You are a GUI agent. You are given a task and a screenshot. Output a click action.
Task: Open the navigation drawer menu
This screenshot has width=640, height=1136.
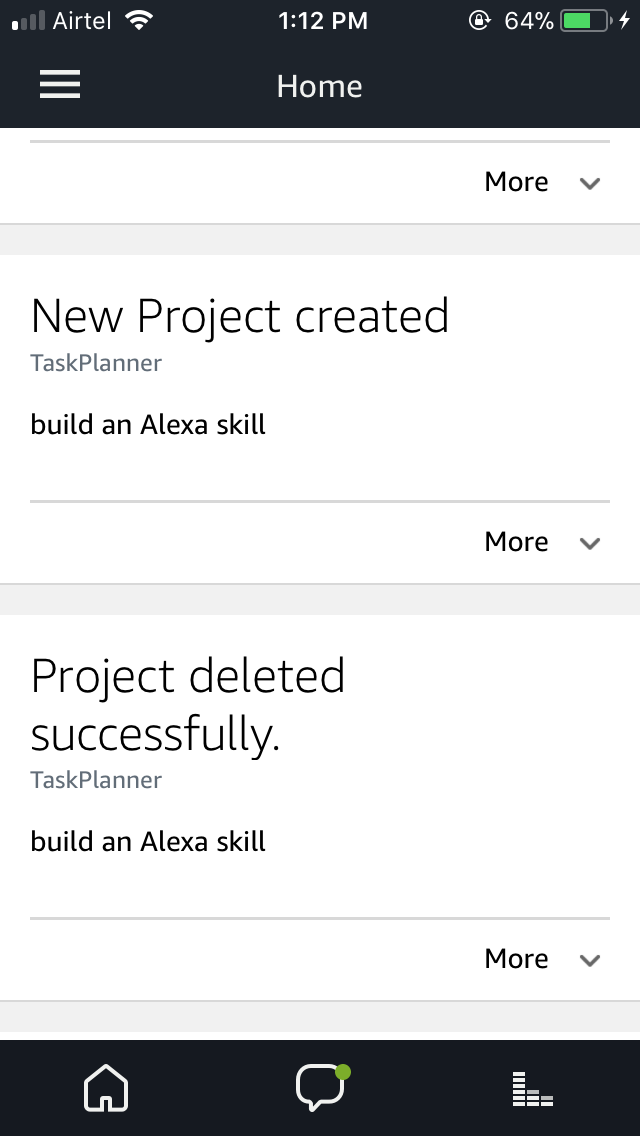pos(59,85)
